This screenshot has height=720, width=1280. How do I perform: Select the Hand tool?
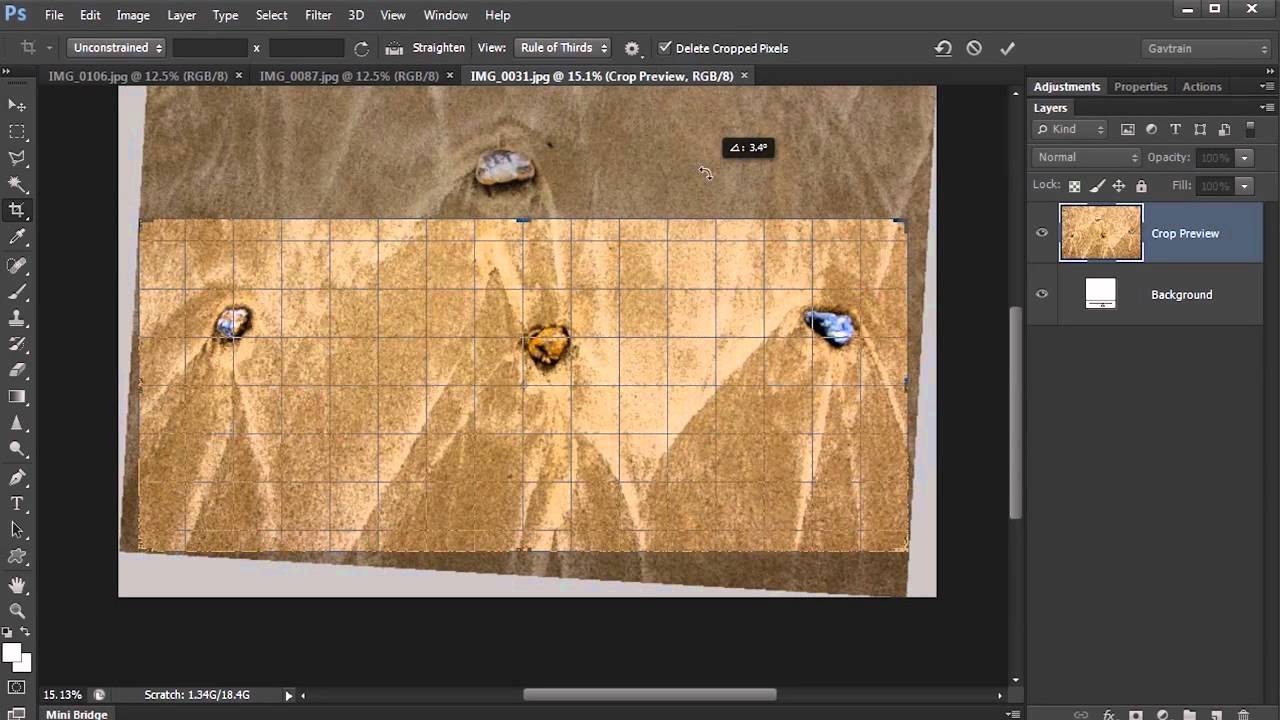17,585
